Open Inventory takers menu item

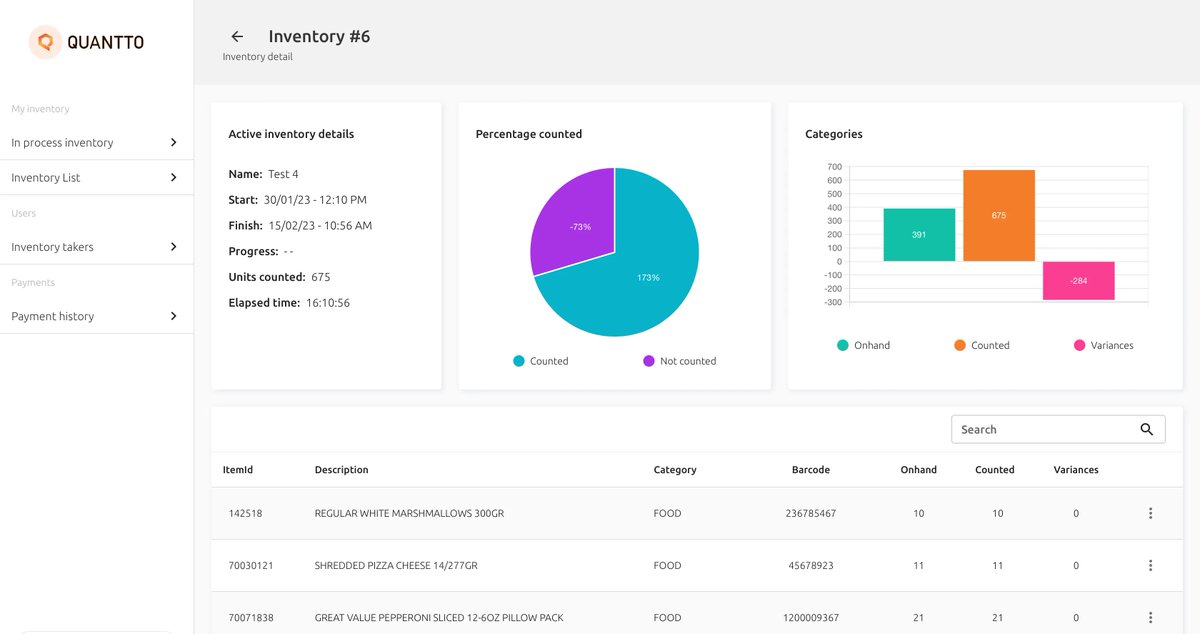pos(96,246)
